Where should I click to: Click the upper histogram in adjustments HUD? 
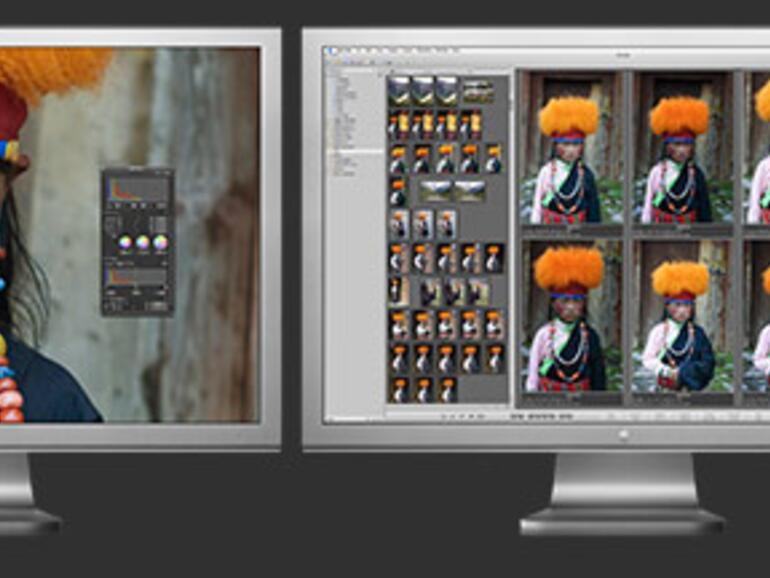tap(137, 190)
